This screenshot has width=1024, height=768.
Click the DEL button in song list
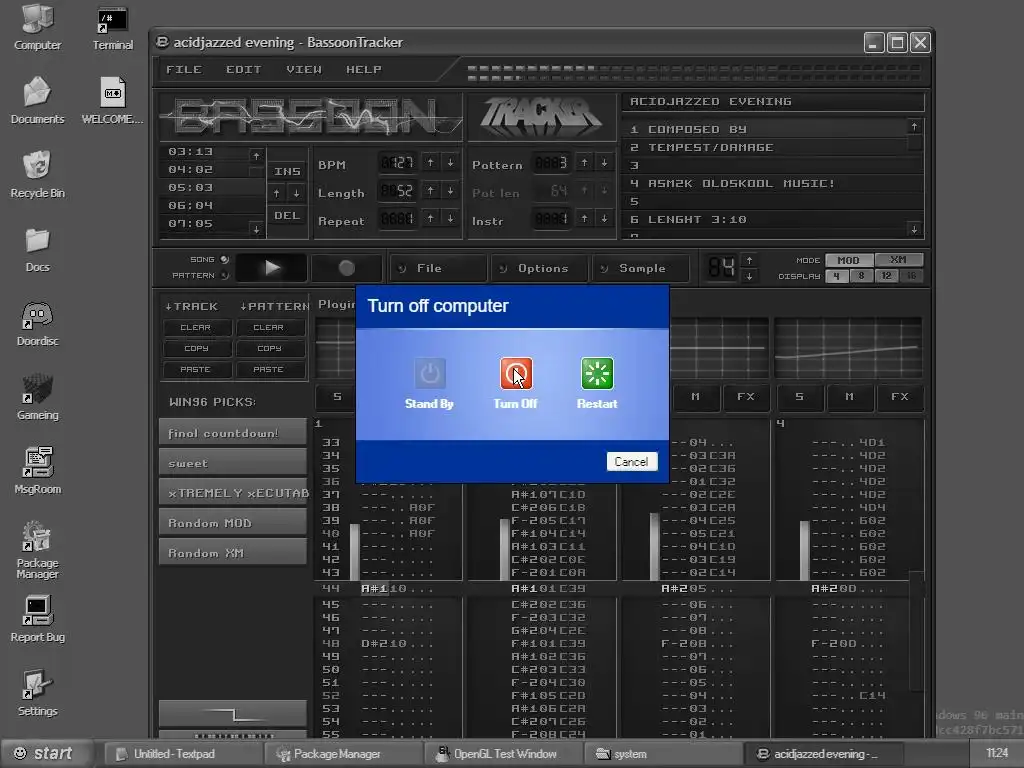point(287,216)
